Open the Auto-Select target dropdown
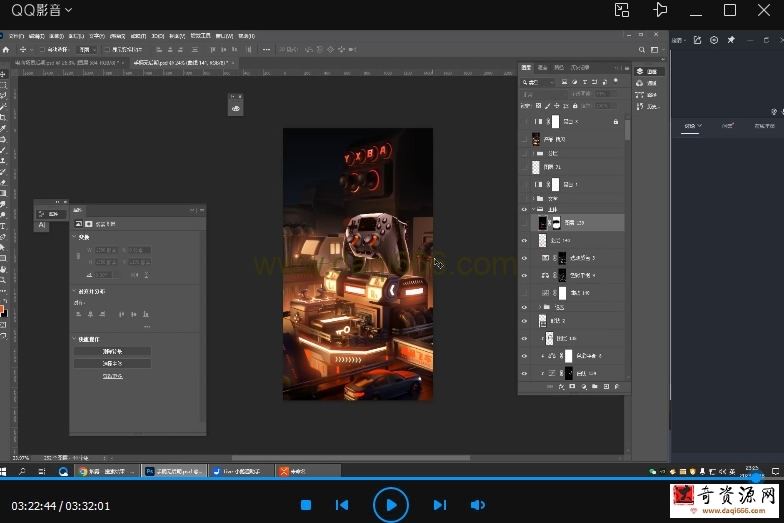Viewport: 784px width, 523px height. click(86, 50)
